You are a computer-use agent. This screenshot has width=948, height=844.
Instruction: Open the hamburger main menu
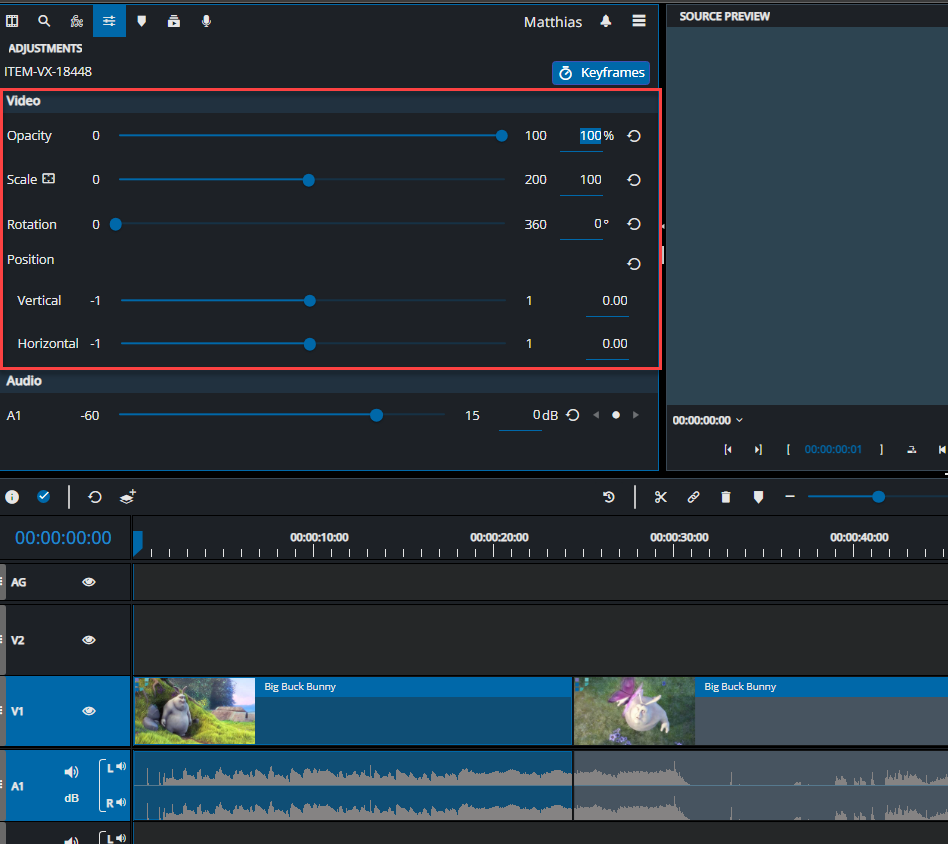coord(639,21)
